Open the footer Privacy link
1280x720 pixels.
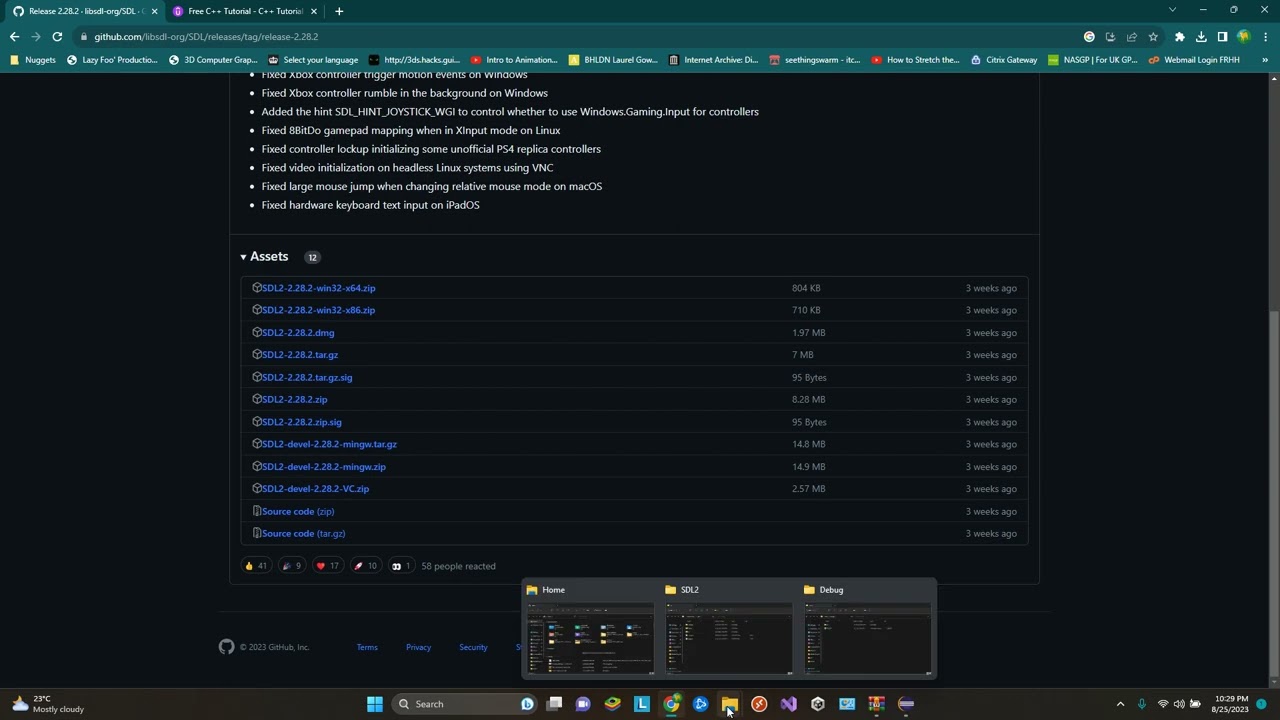pos(418,647)
